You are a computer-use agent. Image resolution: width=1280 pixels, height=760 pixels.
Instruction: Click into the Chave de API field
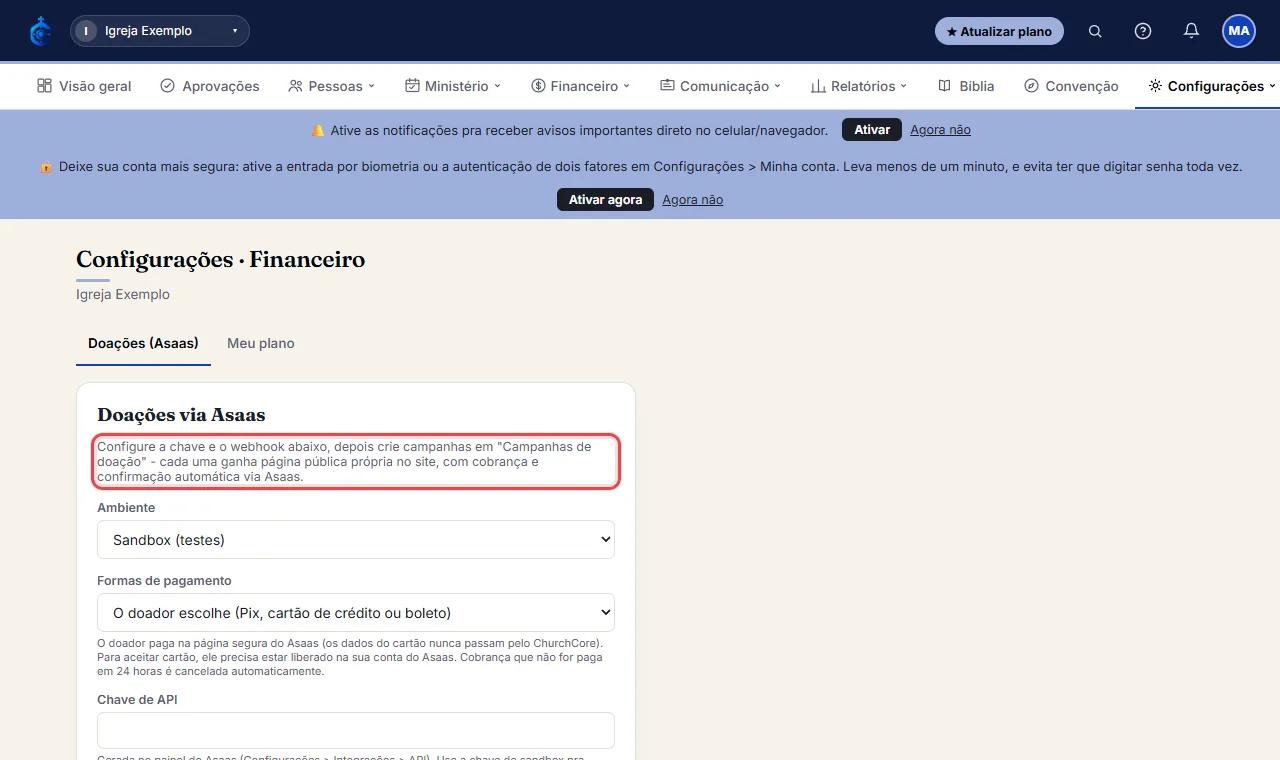[x=356, y=731]
